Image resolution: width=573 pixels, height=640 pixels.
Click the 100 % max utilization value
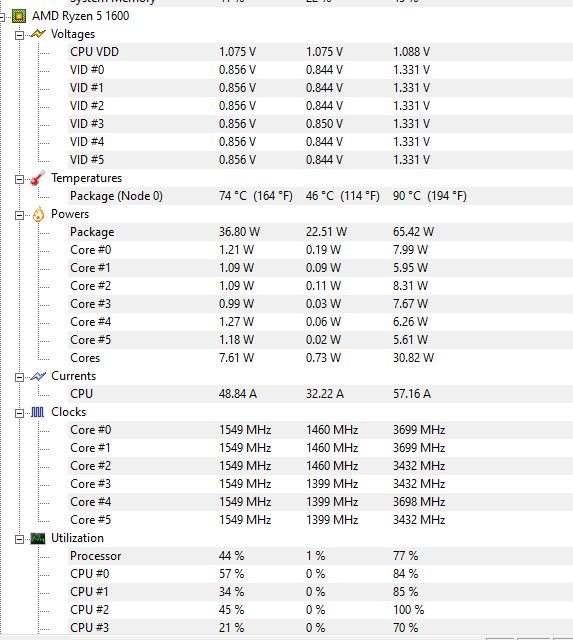coord(409,610)
